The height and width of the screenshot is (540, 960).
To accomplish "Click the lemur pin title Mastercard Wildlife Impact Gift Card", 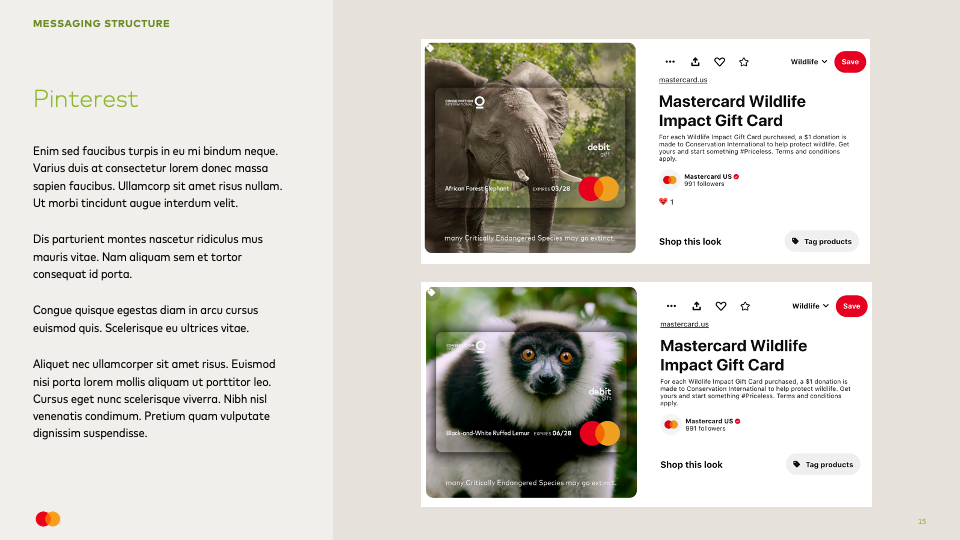I will coord(733,355).
